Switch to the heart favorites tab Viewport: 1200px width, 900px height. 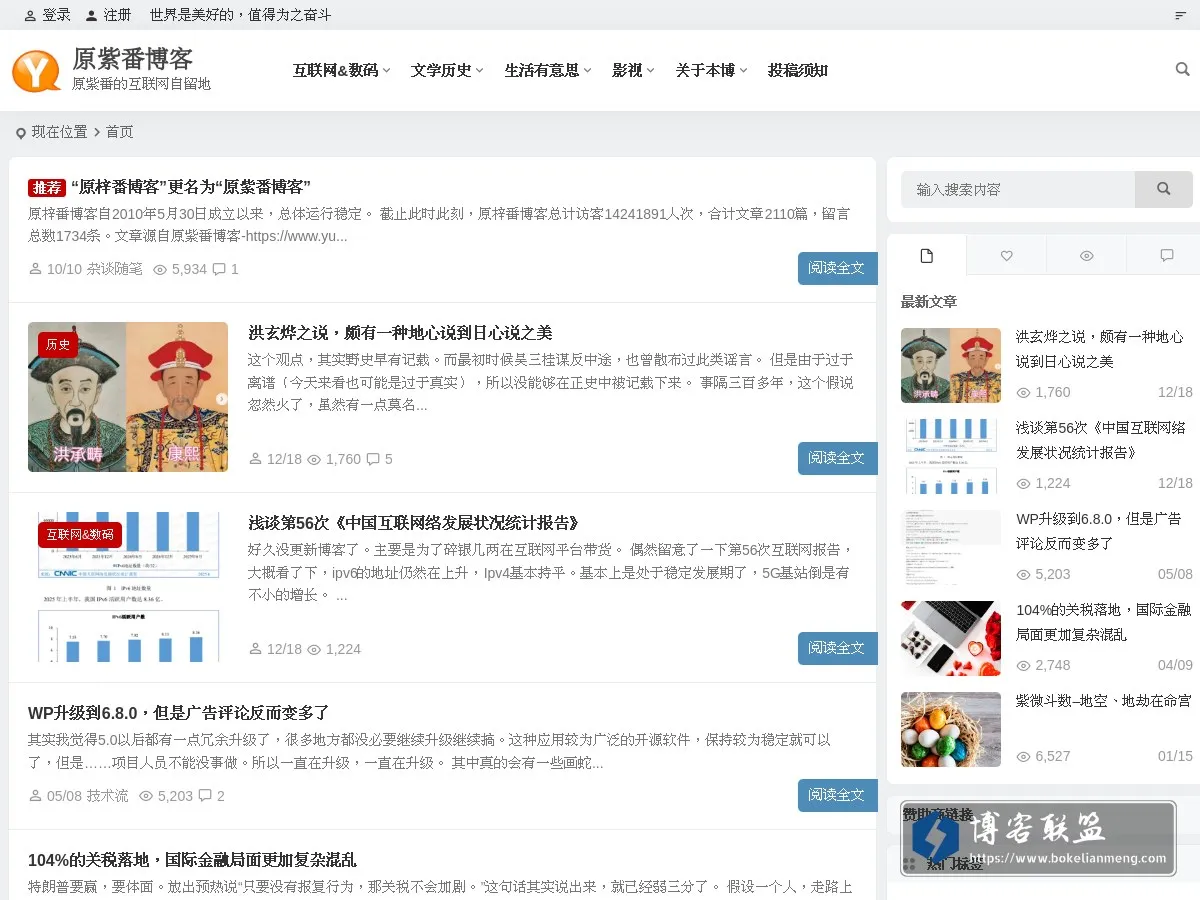click(x=1007, y=256)
